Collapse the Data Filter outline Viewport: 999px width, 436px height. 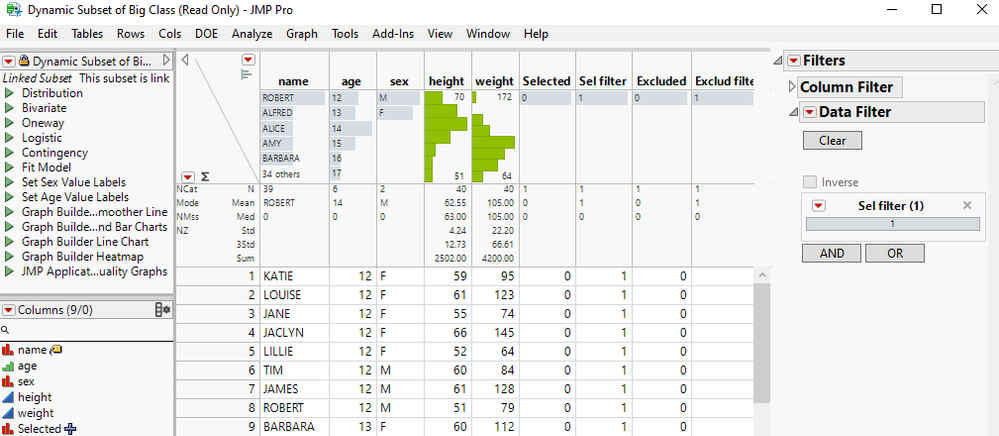coord(793,112)
